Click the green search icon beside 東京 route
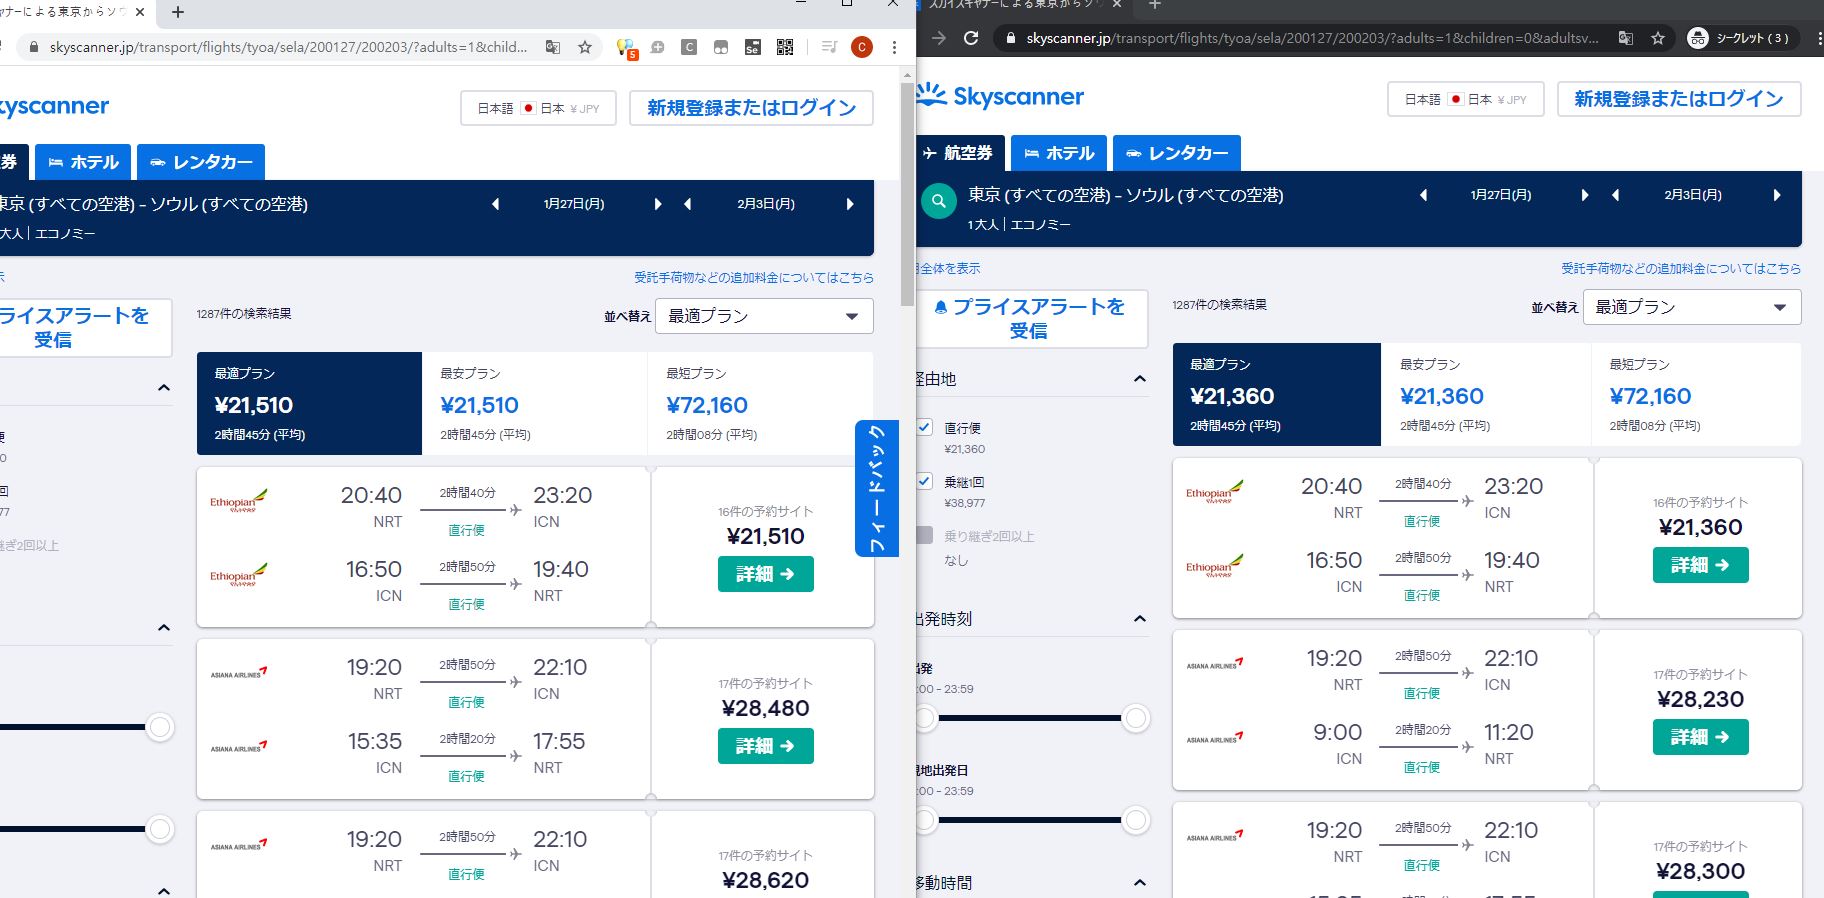The image size is (1824, 898). [938, 202]
